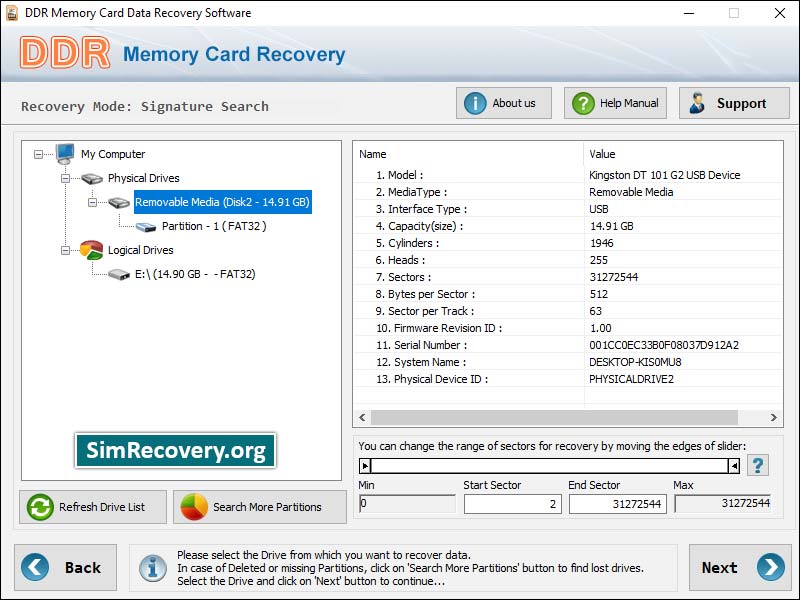Click the SimRecovery.org banner
This screenshot has width=800, height=600.
(x=174, y=450)
